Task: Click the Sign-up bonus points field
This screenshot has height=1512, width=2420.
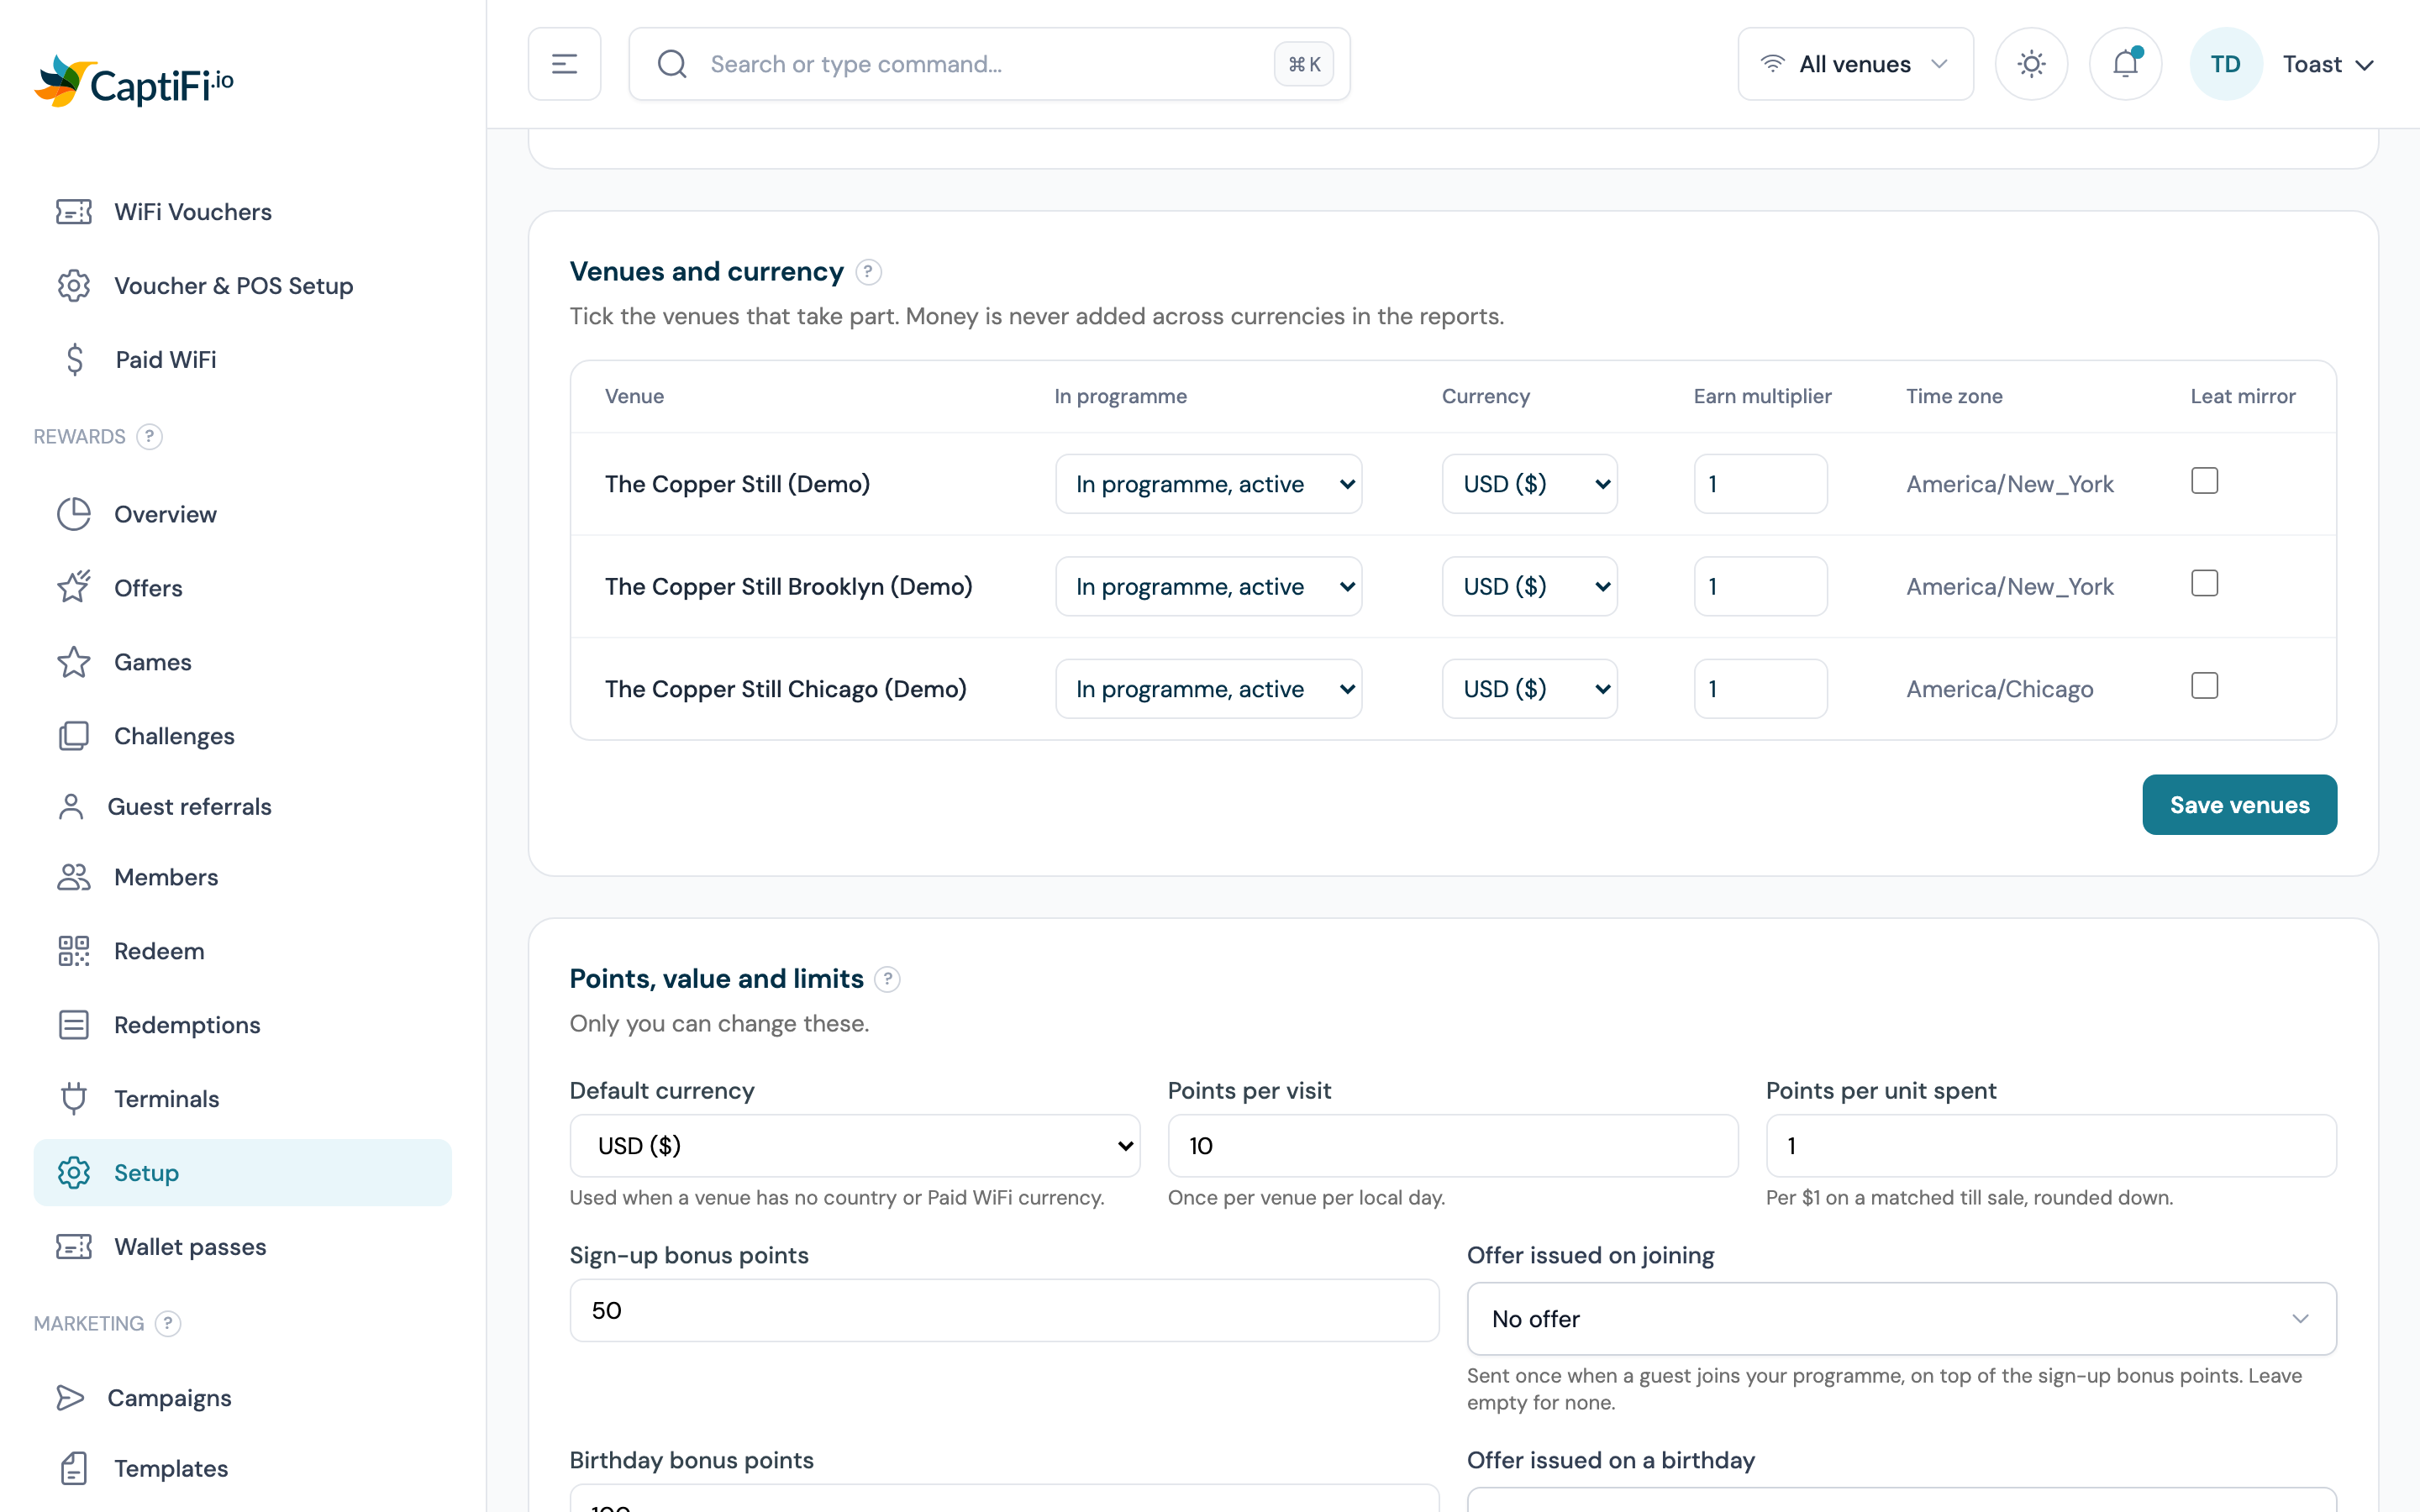Action: [x=1004, y=1311]
